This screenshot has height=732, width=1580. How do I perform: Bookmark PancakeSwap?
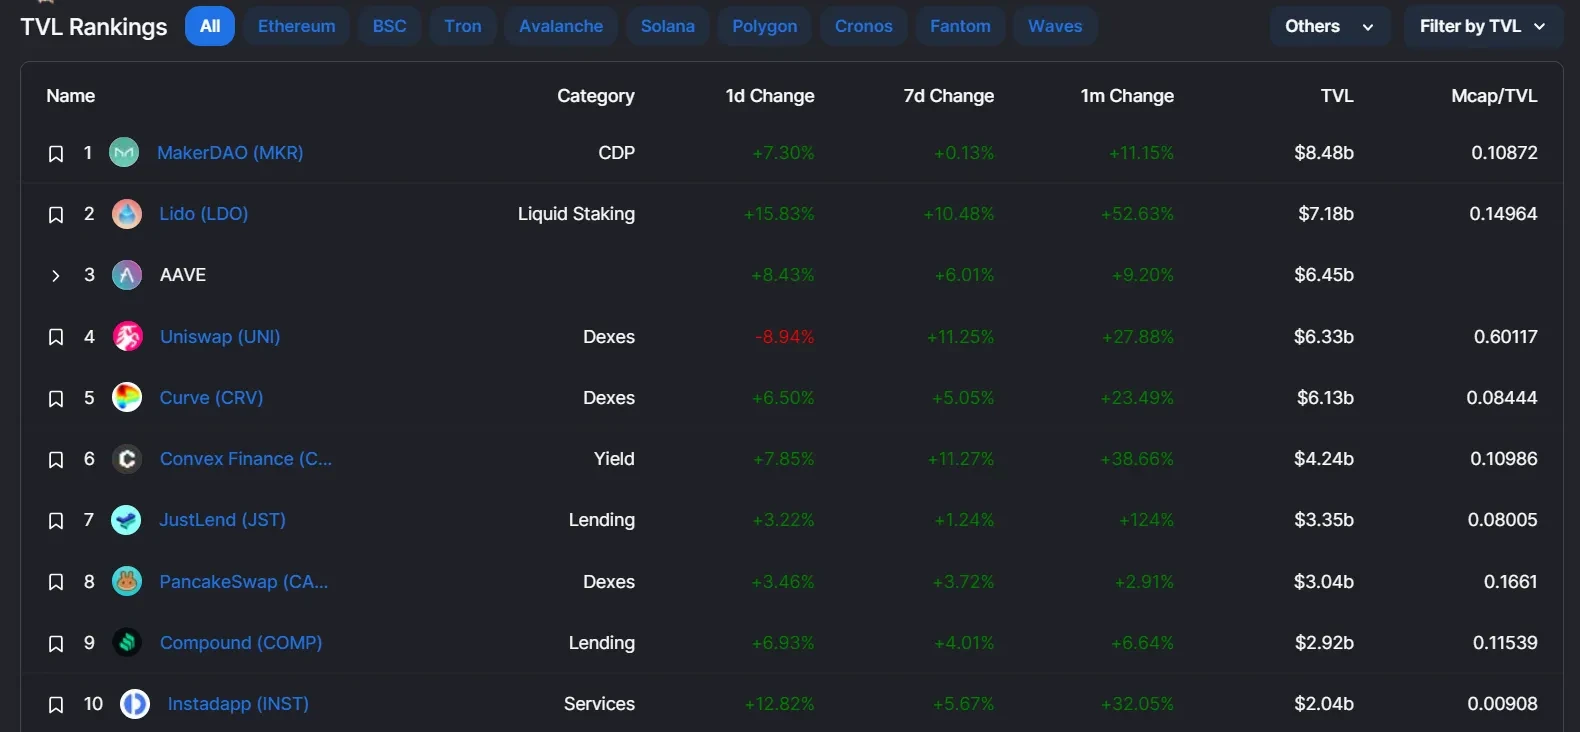point(56,583)
